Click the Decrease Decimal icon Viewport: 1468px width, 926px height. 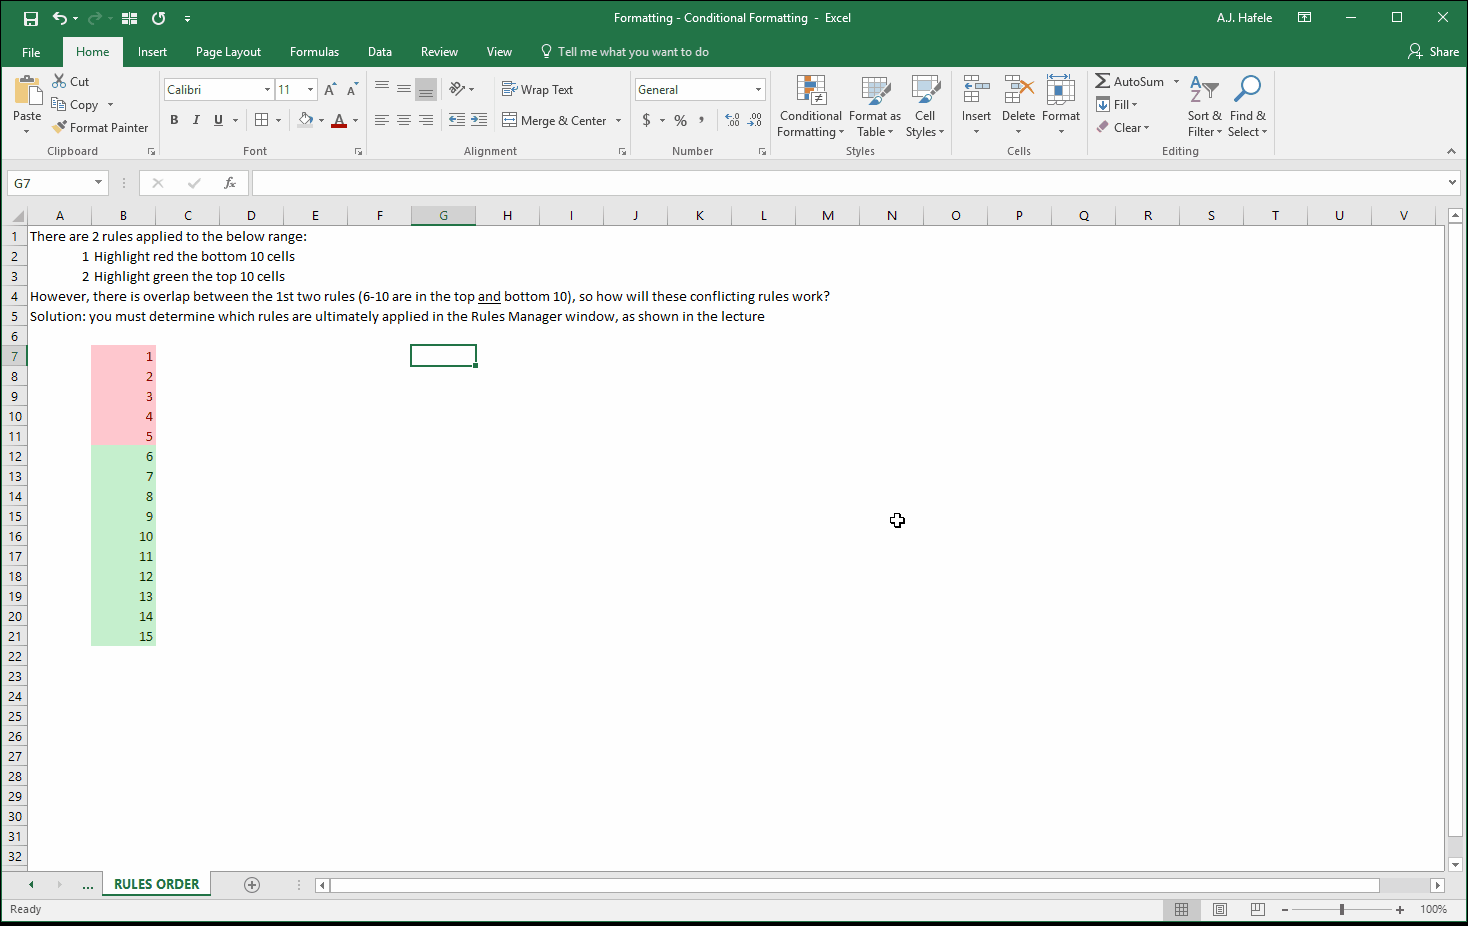pos(755,120)
